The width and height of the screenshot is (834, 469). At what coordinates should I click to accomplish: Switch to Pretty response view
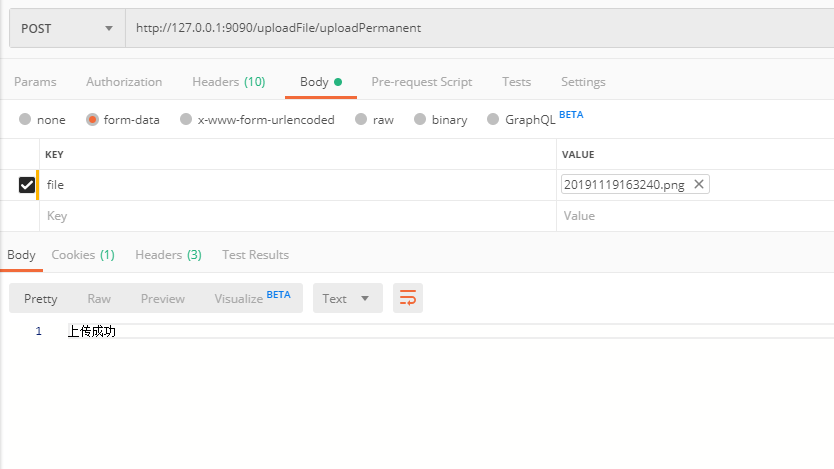(40, 298)
